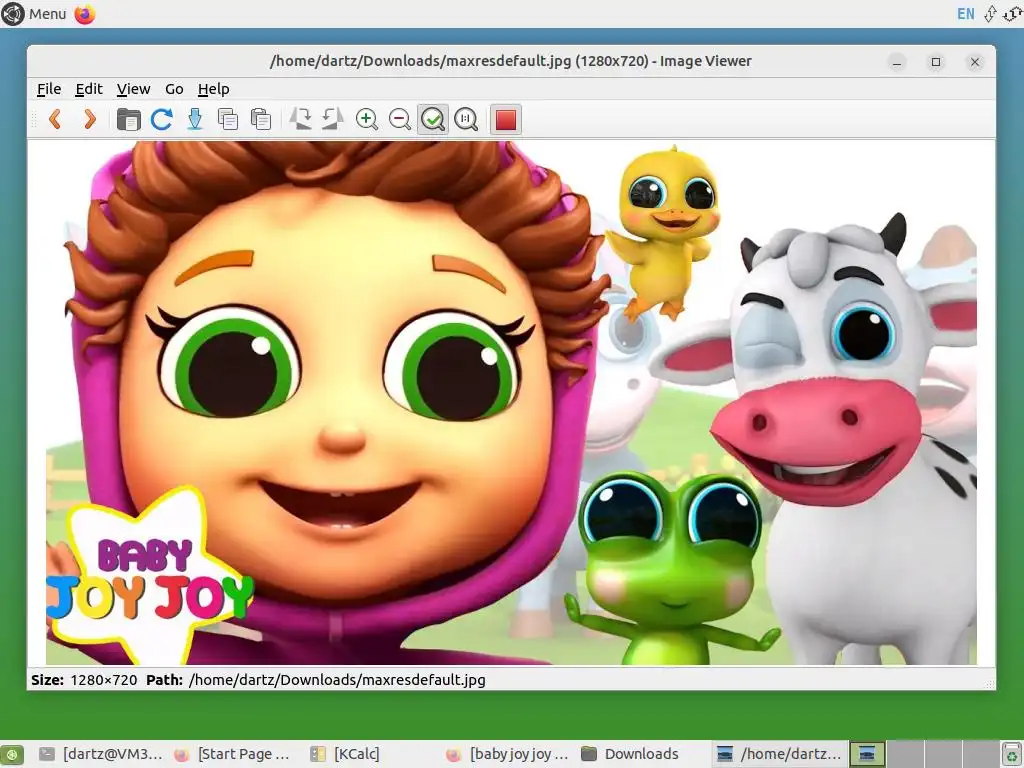Maximize the Image Viewer window

[x=936, y=62]
